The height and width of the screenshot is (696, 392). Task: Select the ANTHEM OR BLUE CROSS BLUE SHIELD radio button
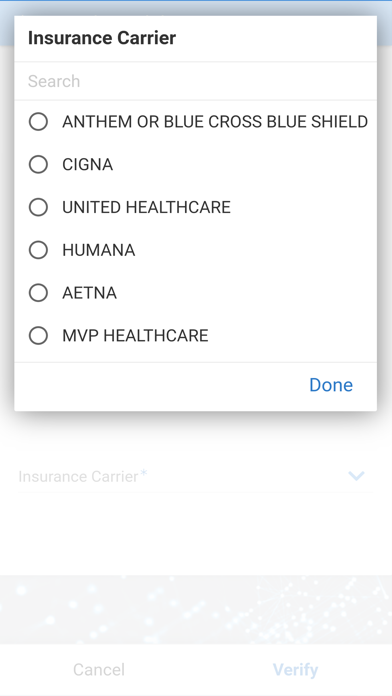[38, 122]
